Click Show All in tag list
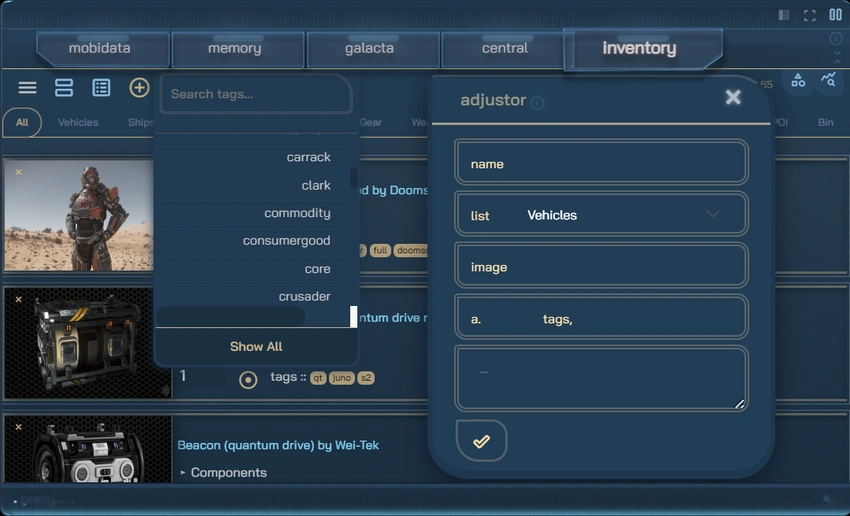 point(256,346)
